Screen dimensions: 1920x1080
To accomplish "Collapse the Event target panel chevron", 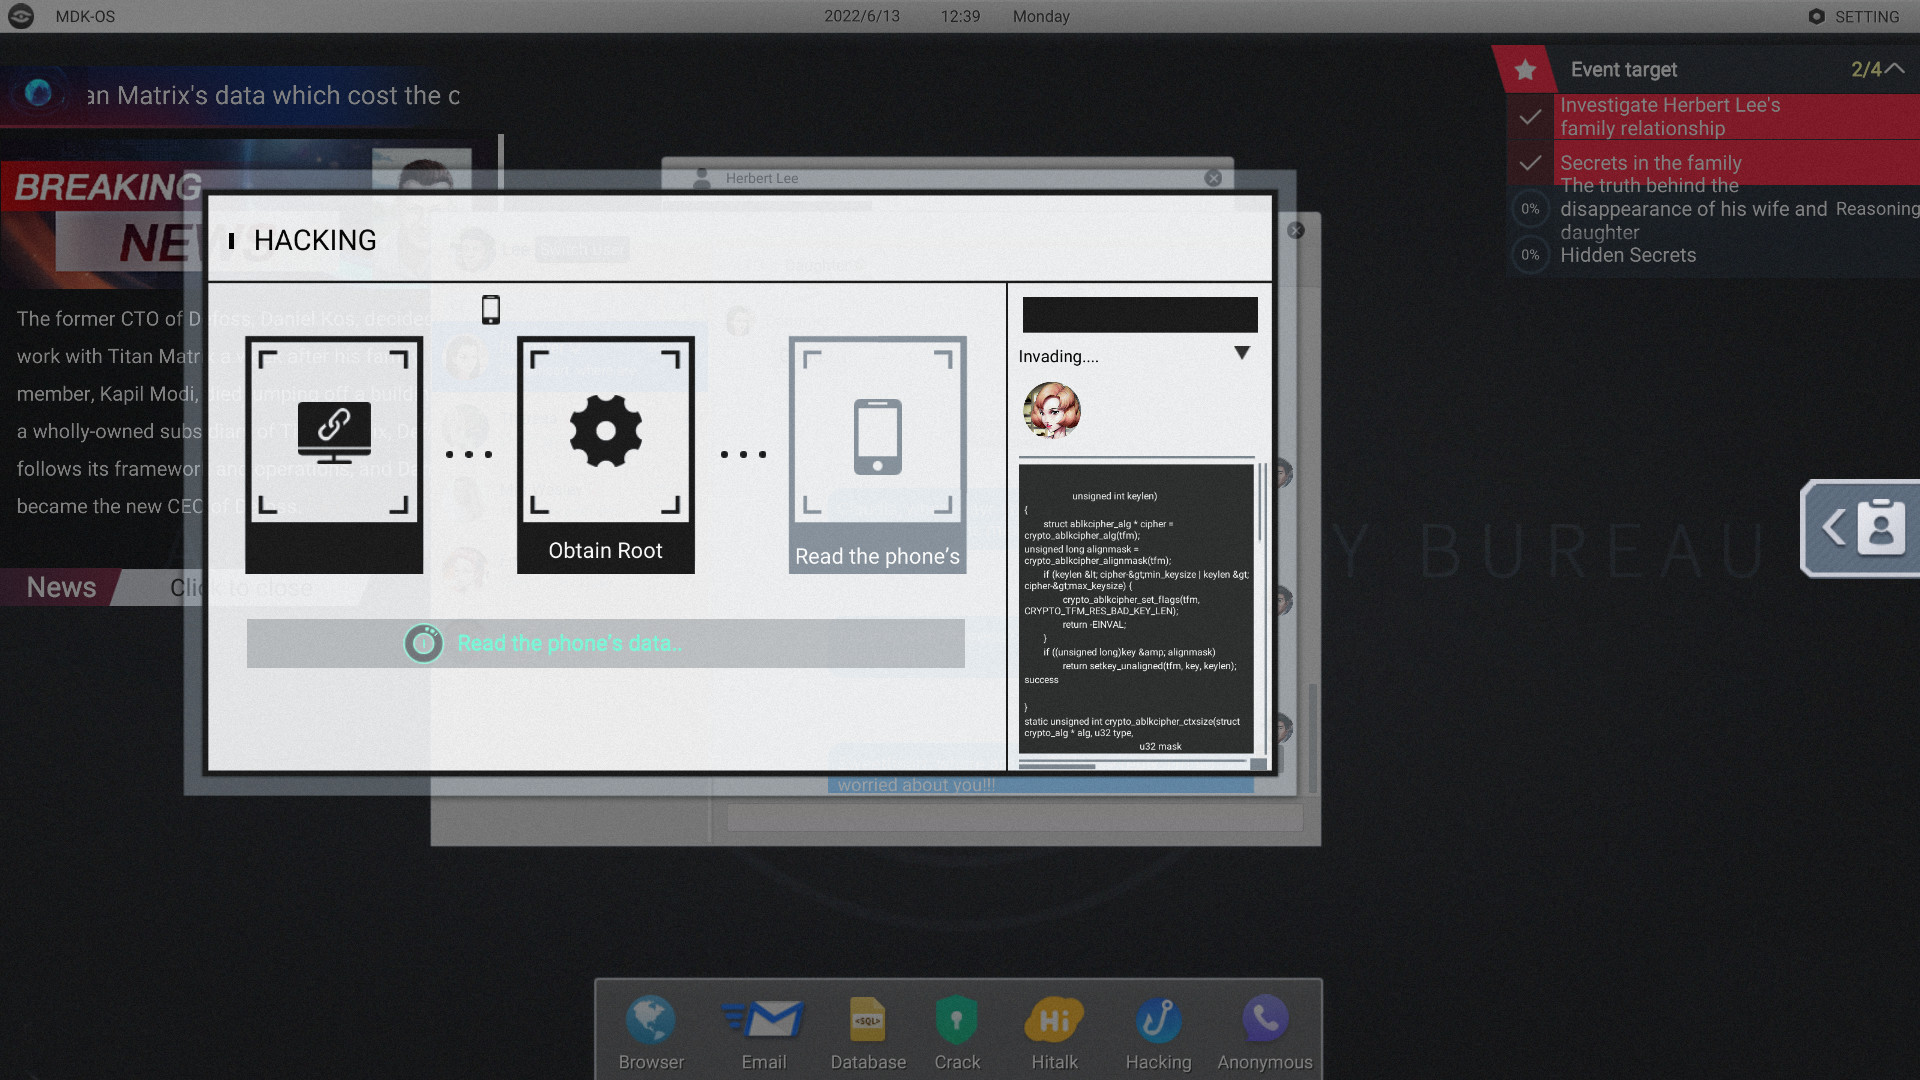I will (1896, 68).
